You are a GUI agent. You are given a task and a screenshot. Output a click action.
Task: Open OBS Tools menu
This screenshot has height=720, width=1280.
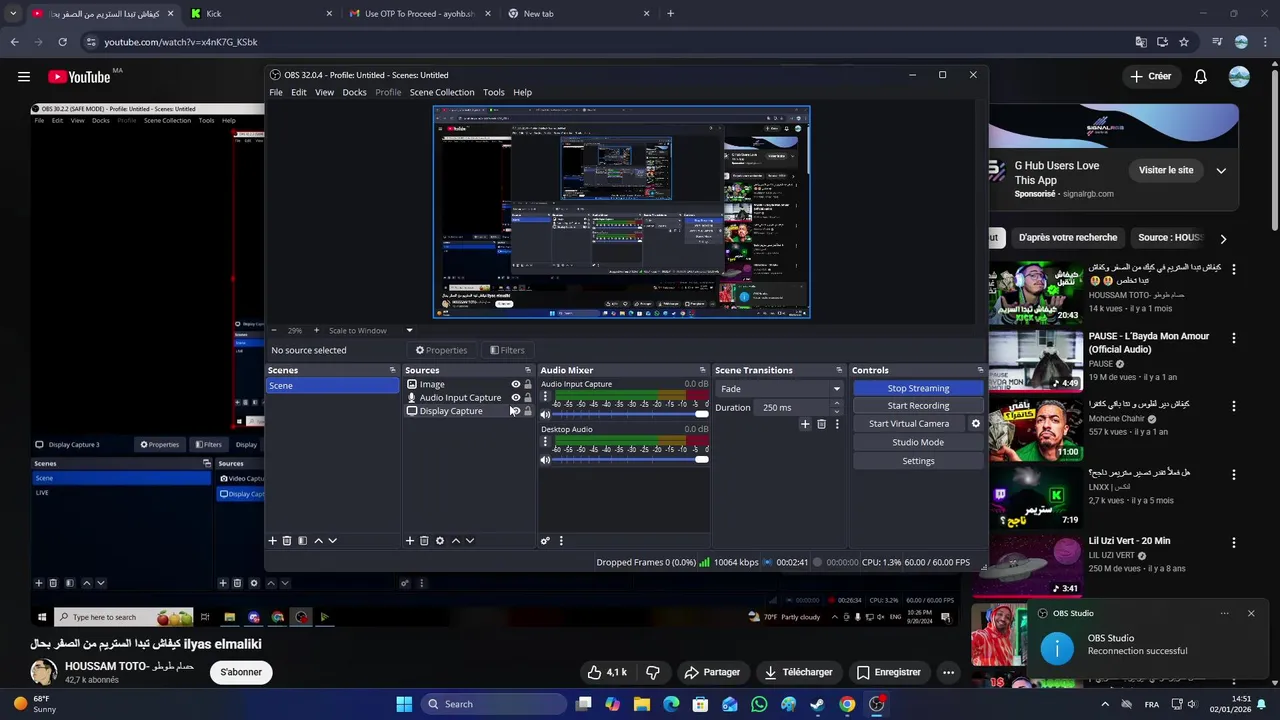[494, 92]
